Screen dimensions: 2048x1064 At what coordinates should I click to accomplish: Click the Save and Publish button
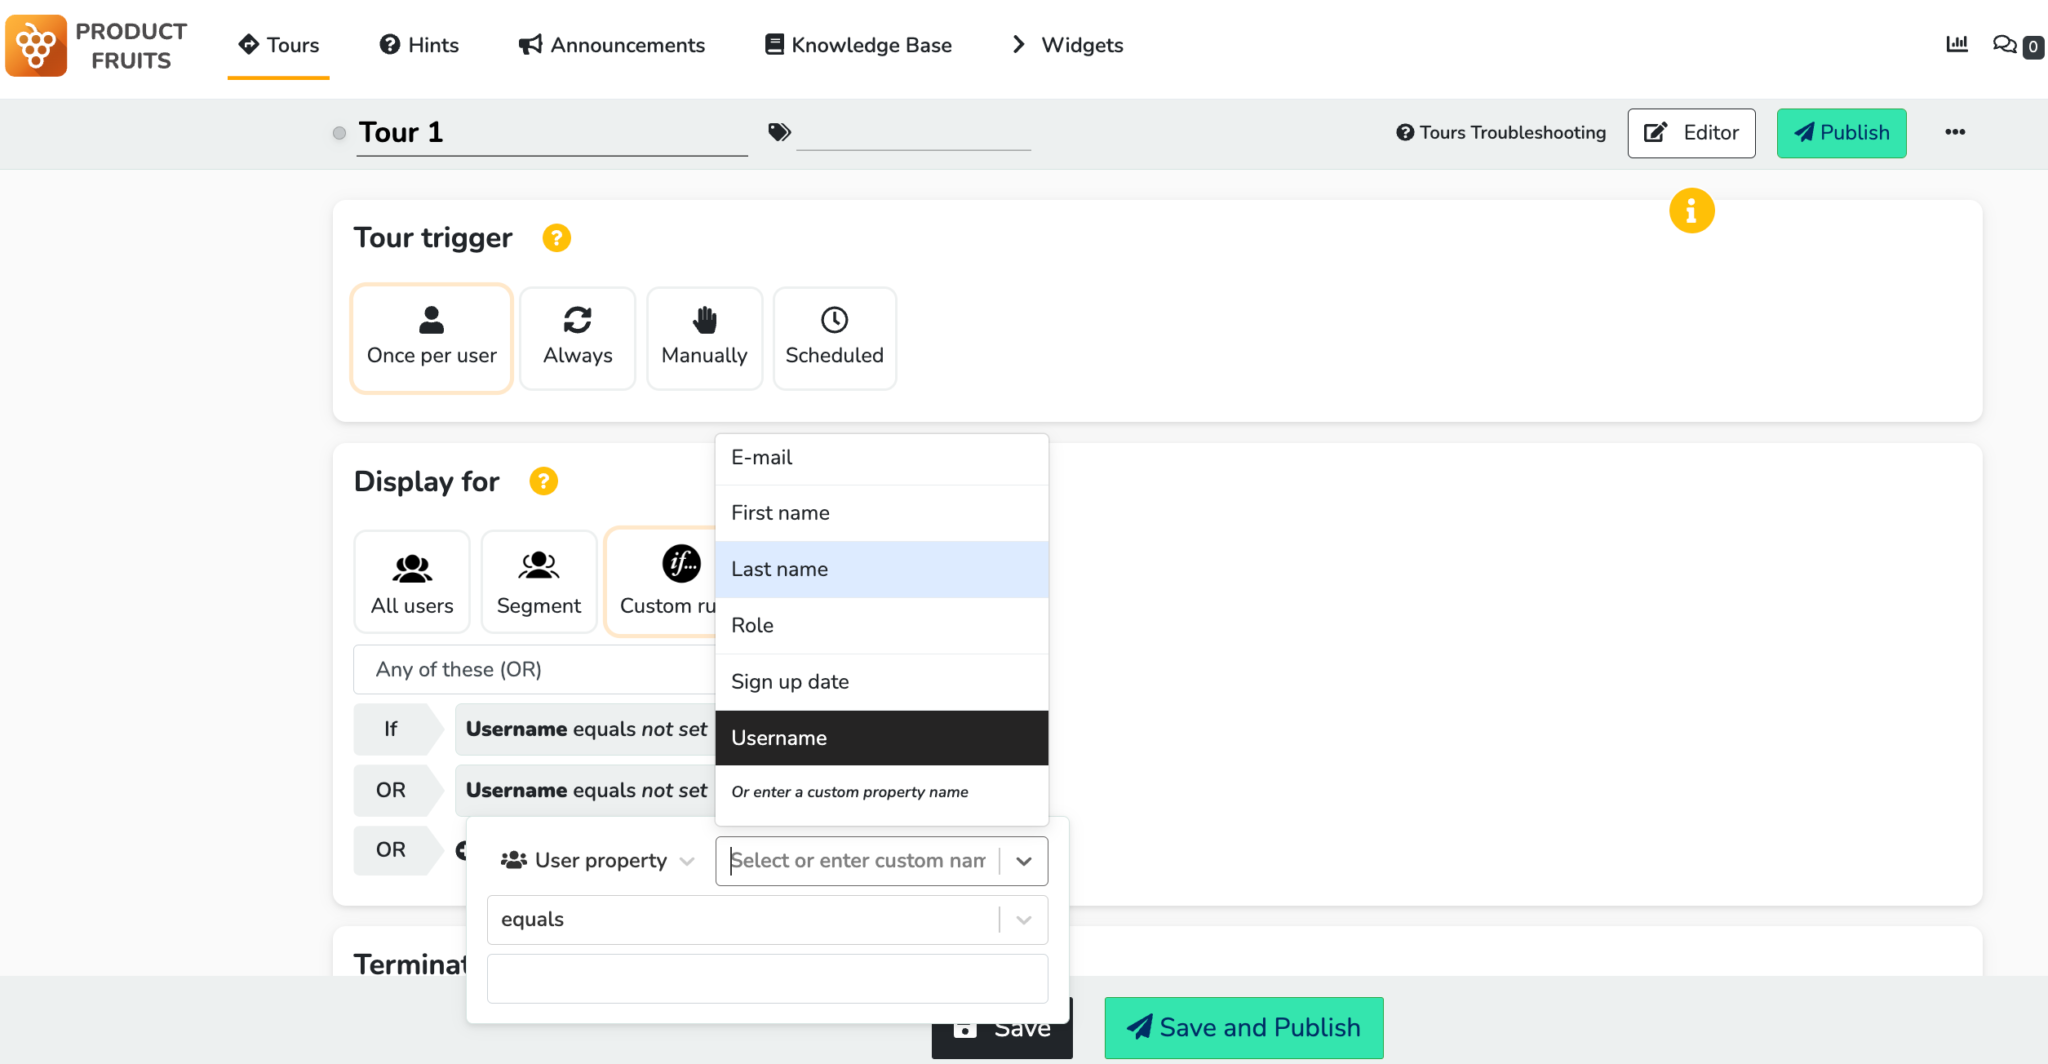click(x=1243, y=1027)
